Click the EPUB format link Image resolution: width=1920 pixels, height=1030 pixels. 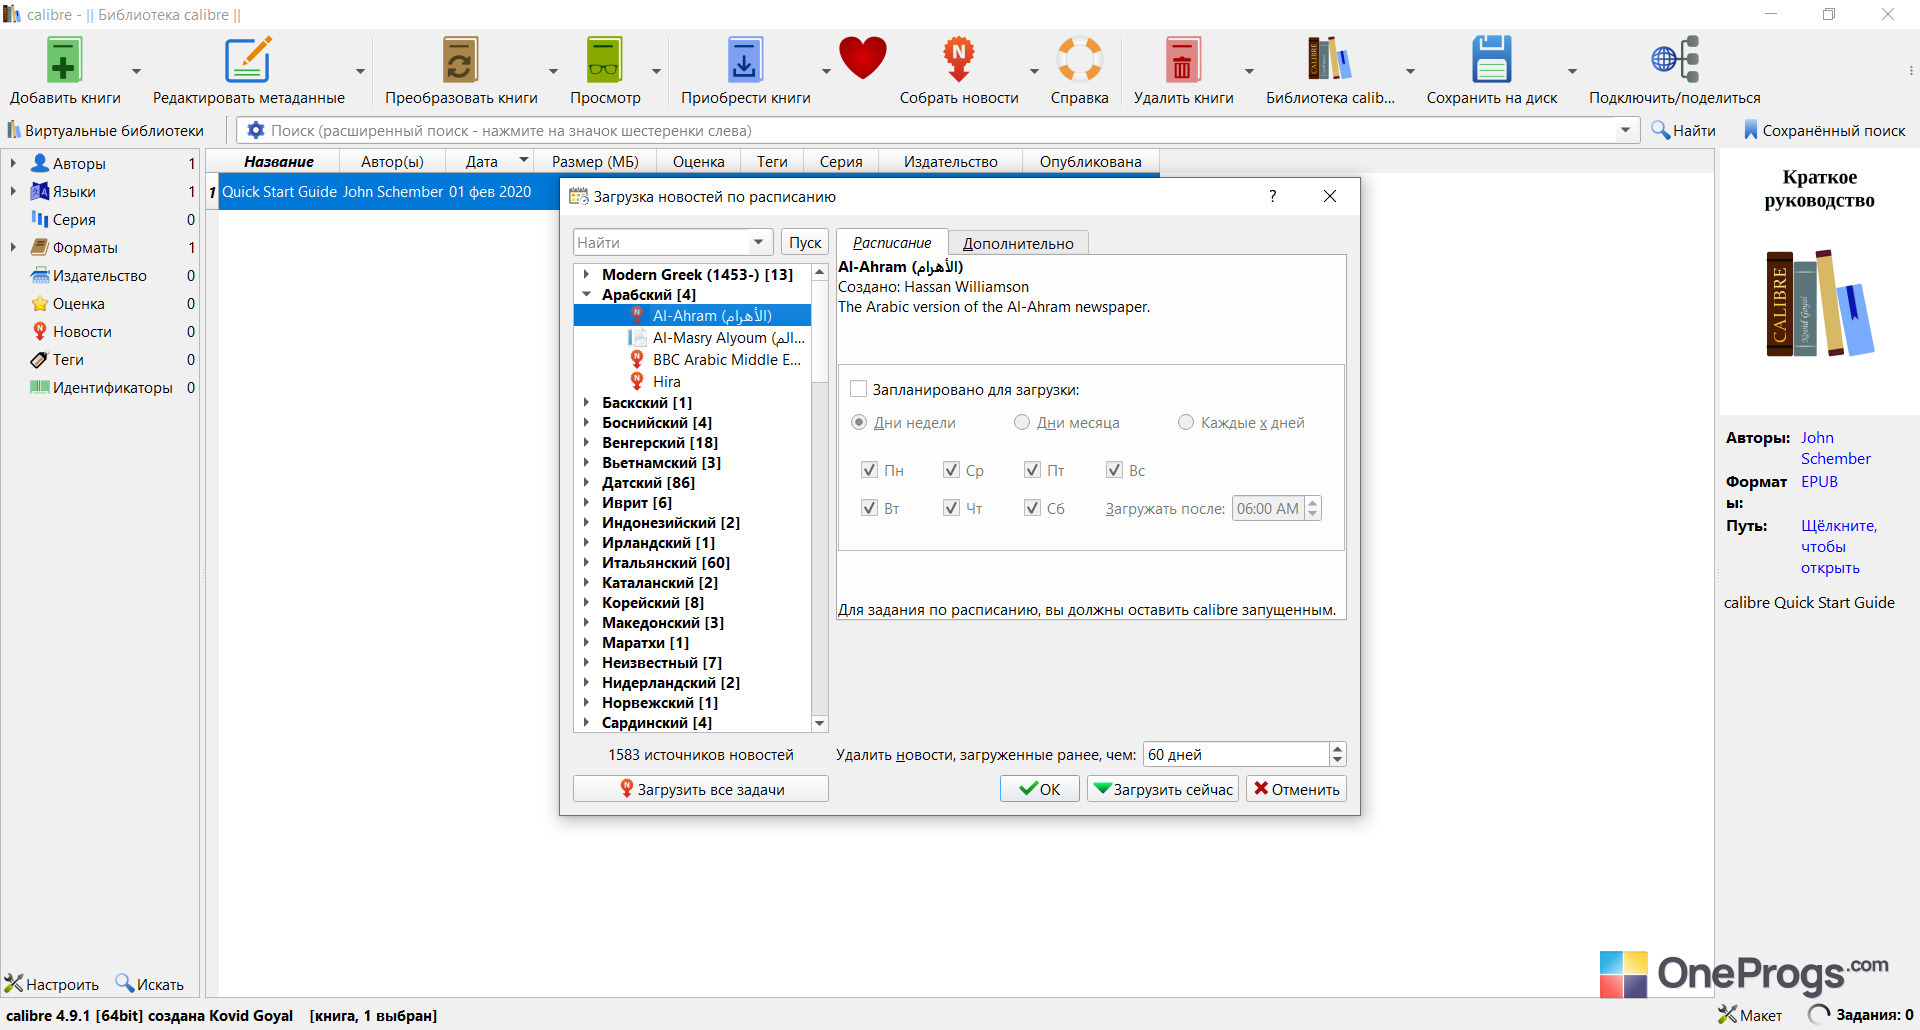(1819, 482)
